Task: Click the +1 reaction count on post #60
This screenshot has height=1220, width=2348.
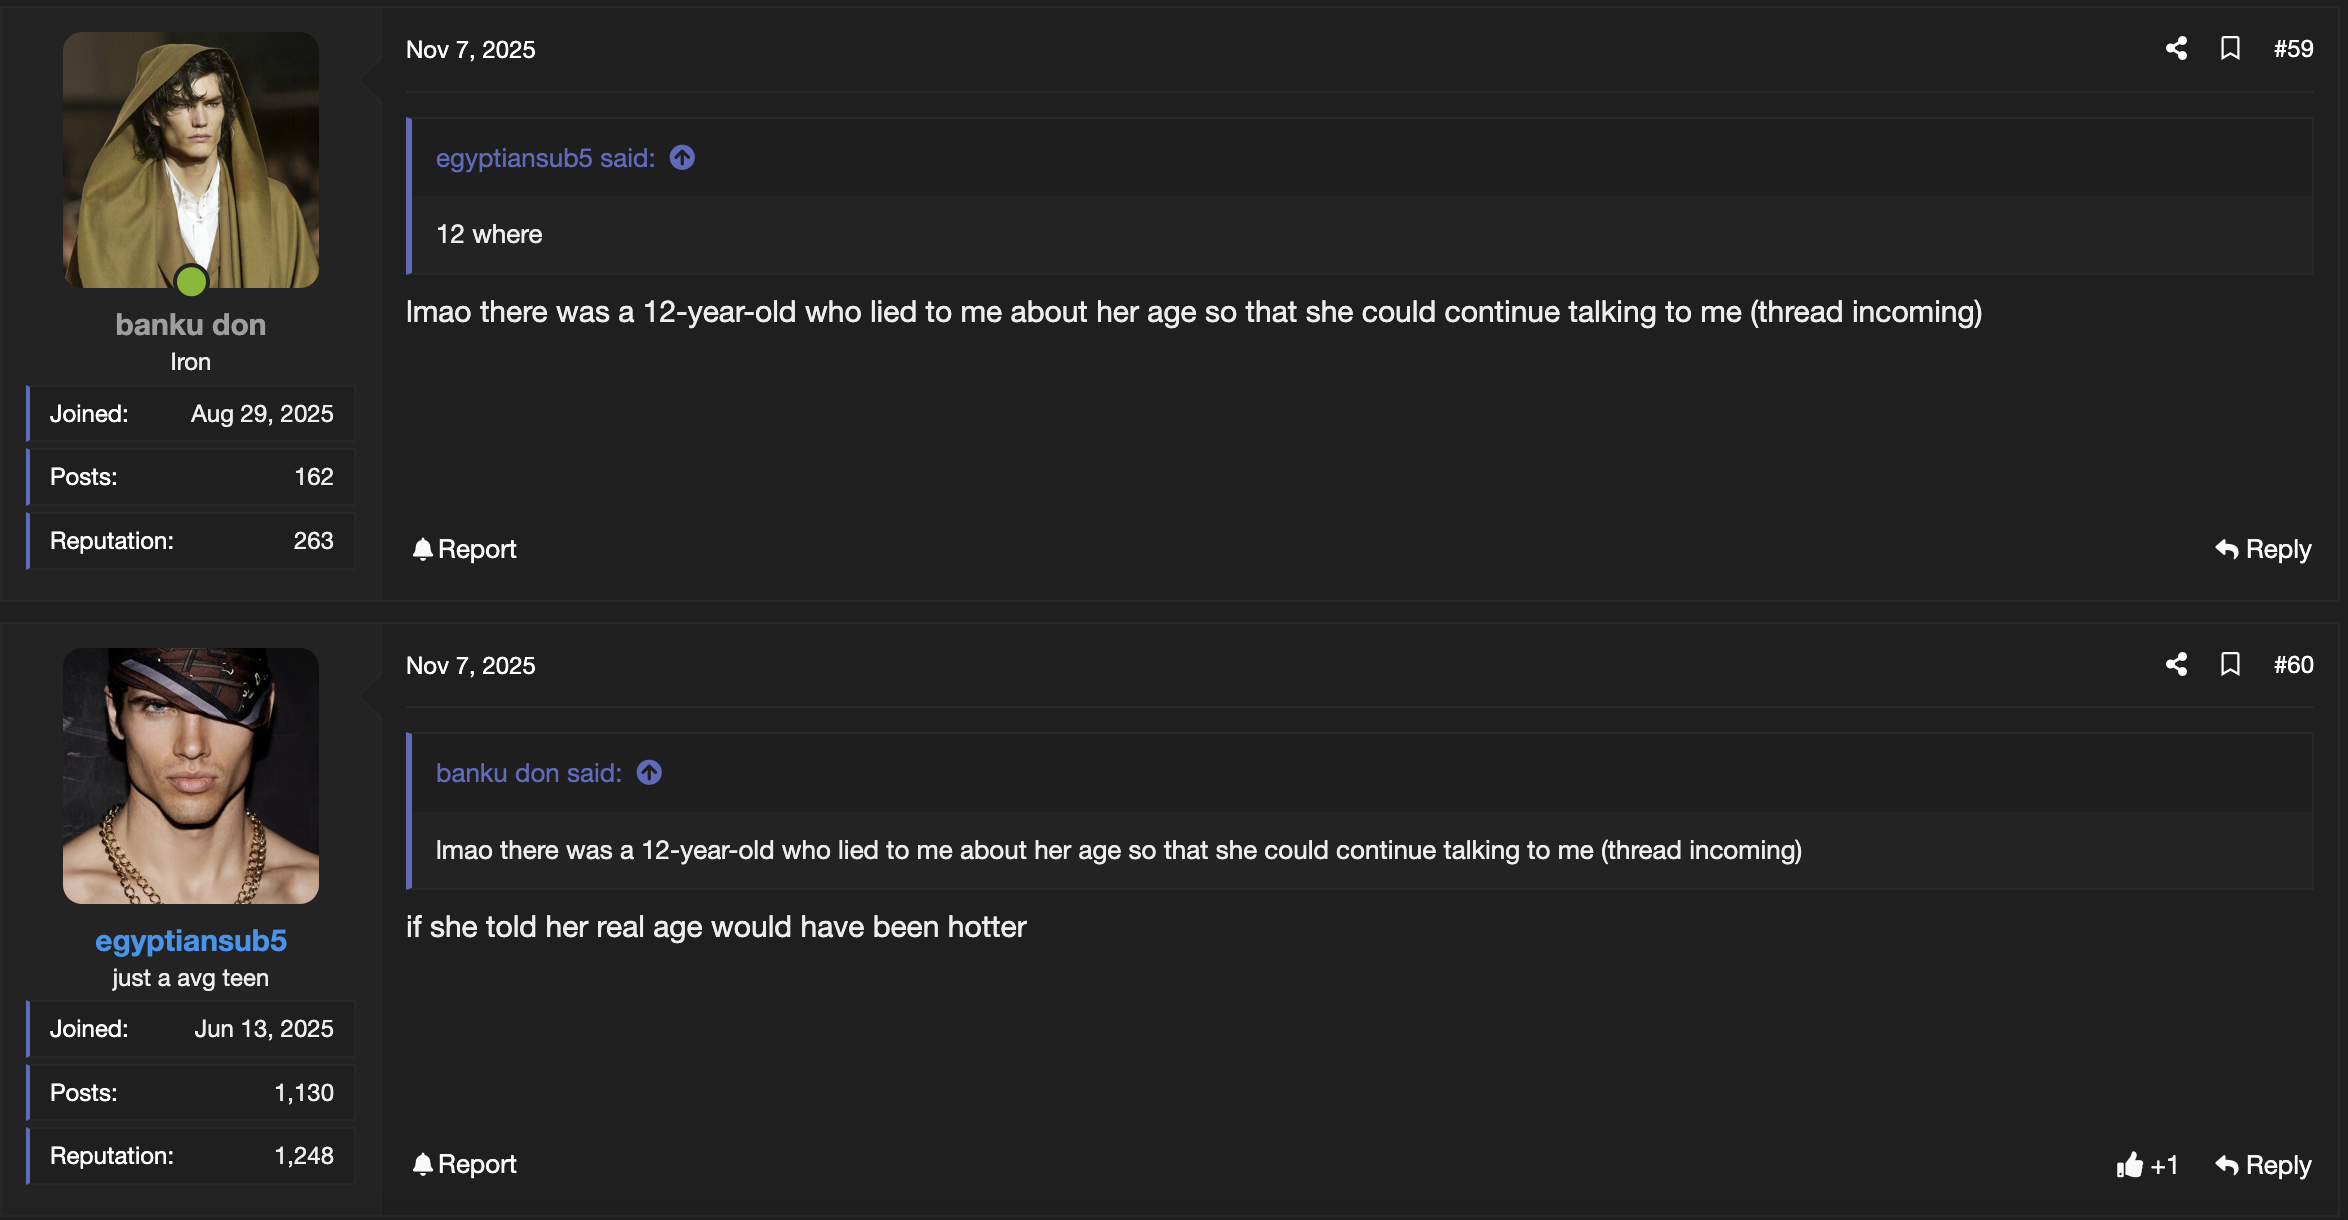Action: click(2163, 1164)
